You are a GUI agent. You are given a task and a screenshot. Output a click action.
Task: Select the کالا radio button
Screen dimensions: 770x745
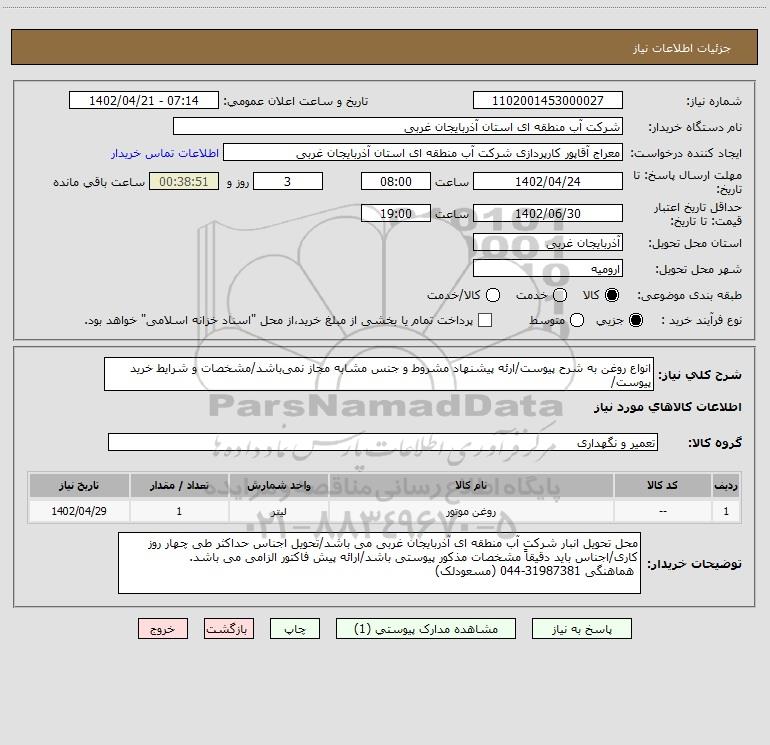[612, 295]
